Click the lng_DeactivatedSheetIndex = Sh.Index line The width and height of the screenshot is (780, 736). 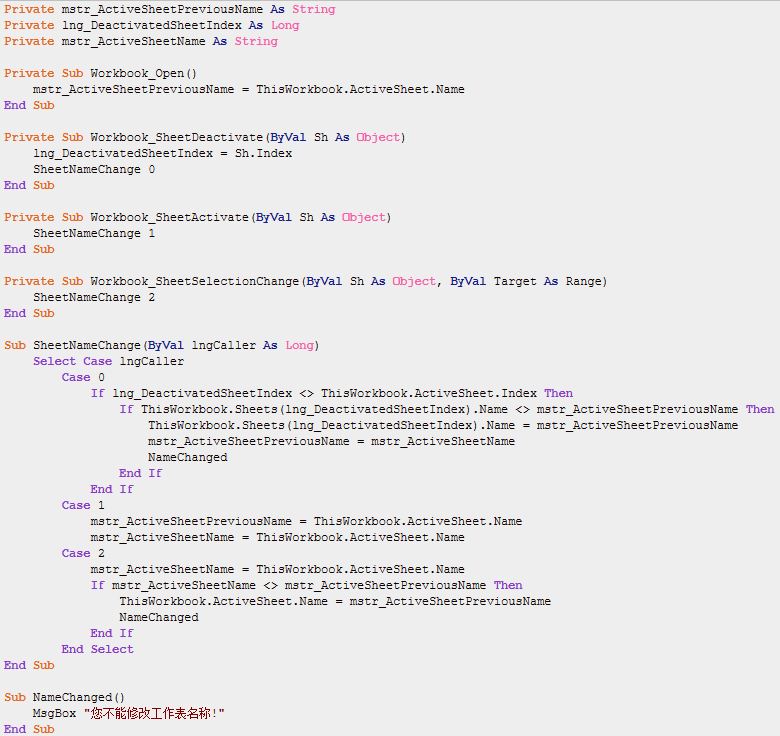pos(163,153)
